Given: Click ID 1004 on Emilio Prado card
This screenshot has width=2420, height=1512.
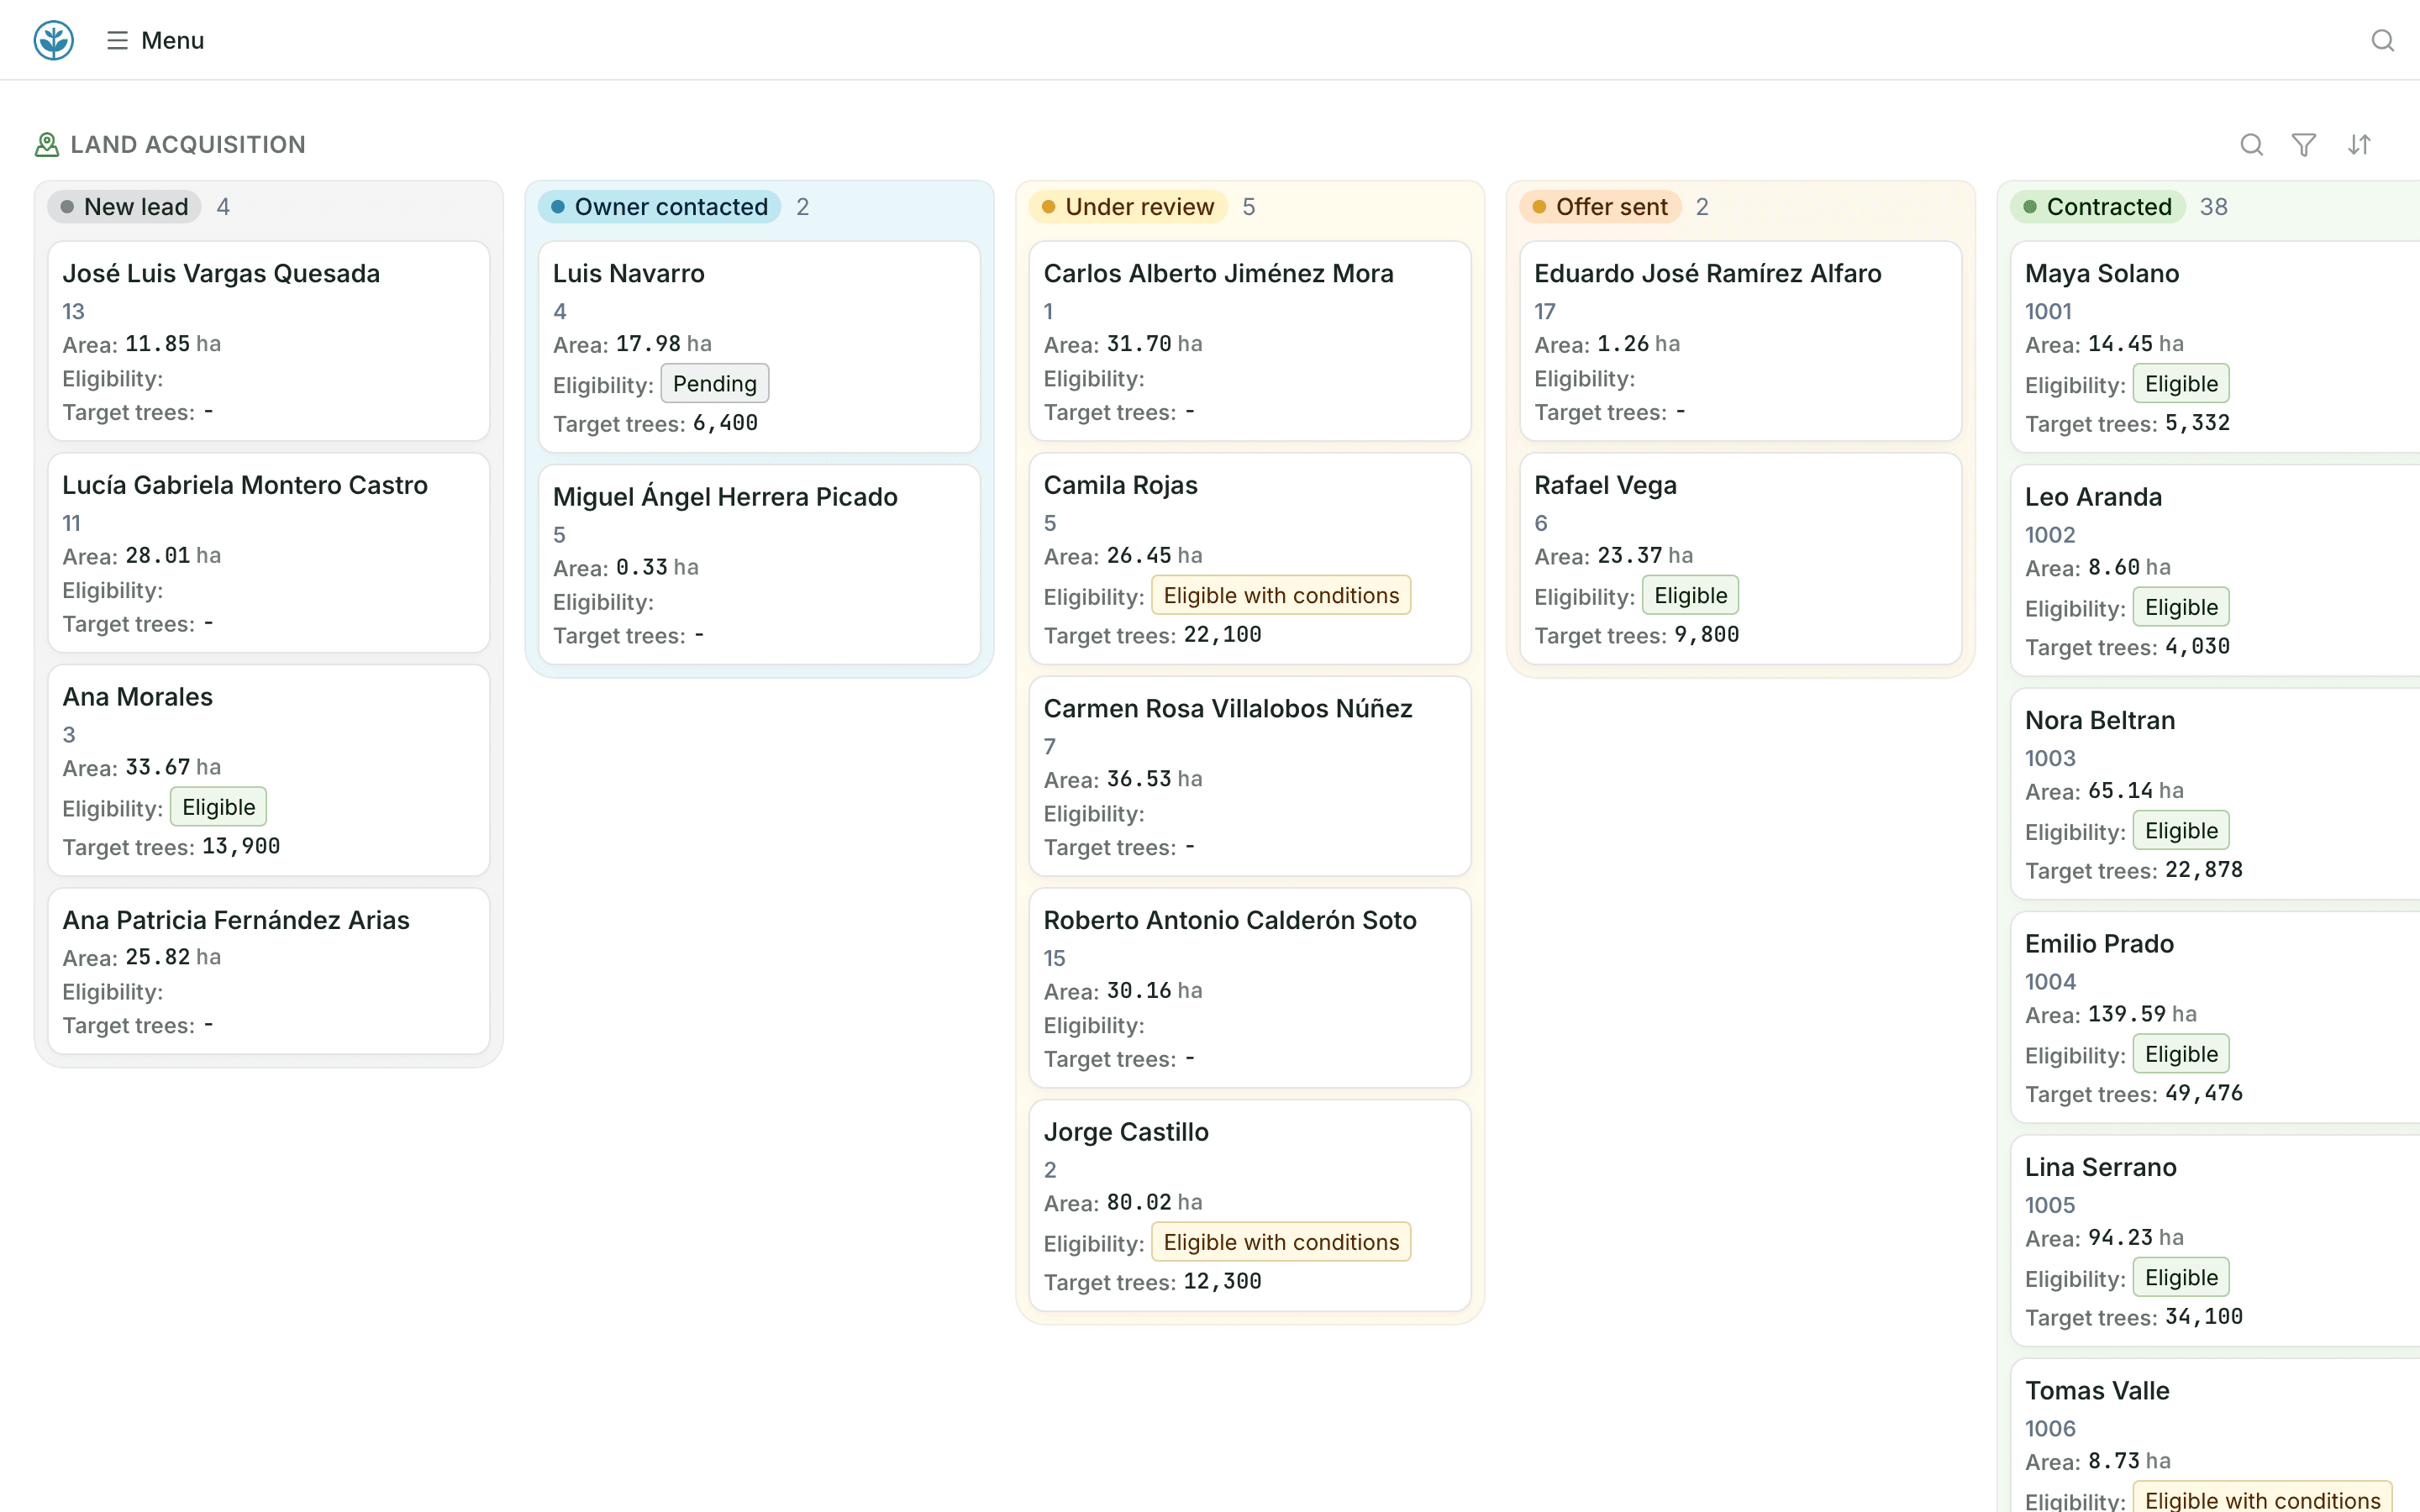Looking at the screenshot, I should 2050,982.
